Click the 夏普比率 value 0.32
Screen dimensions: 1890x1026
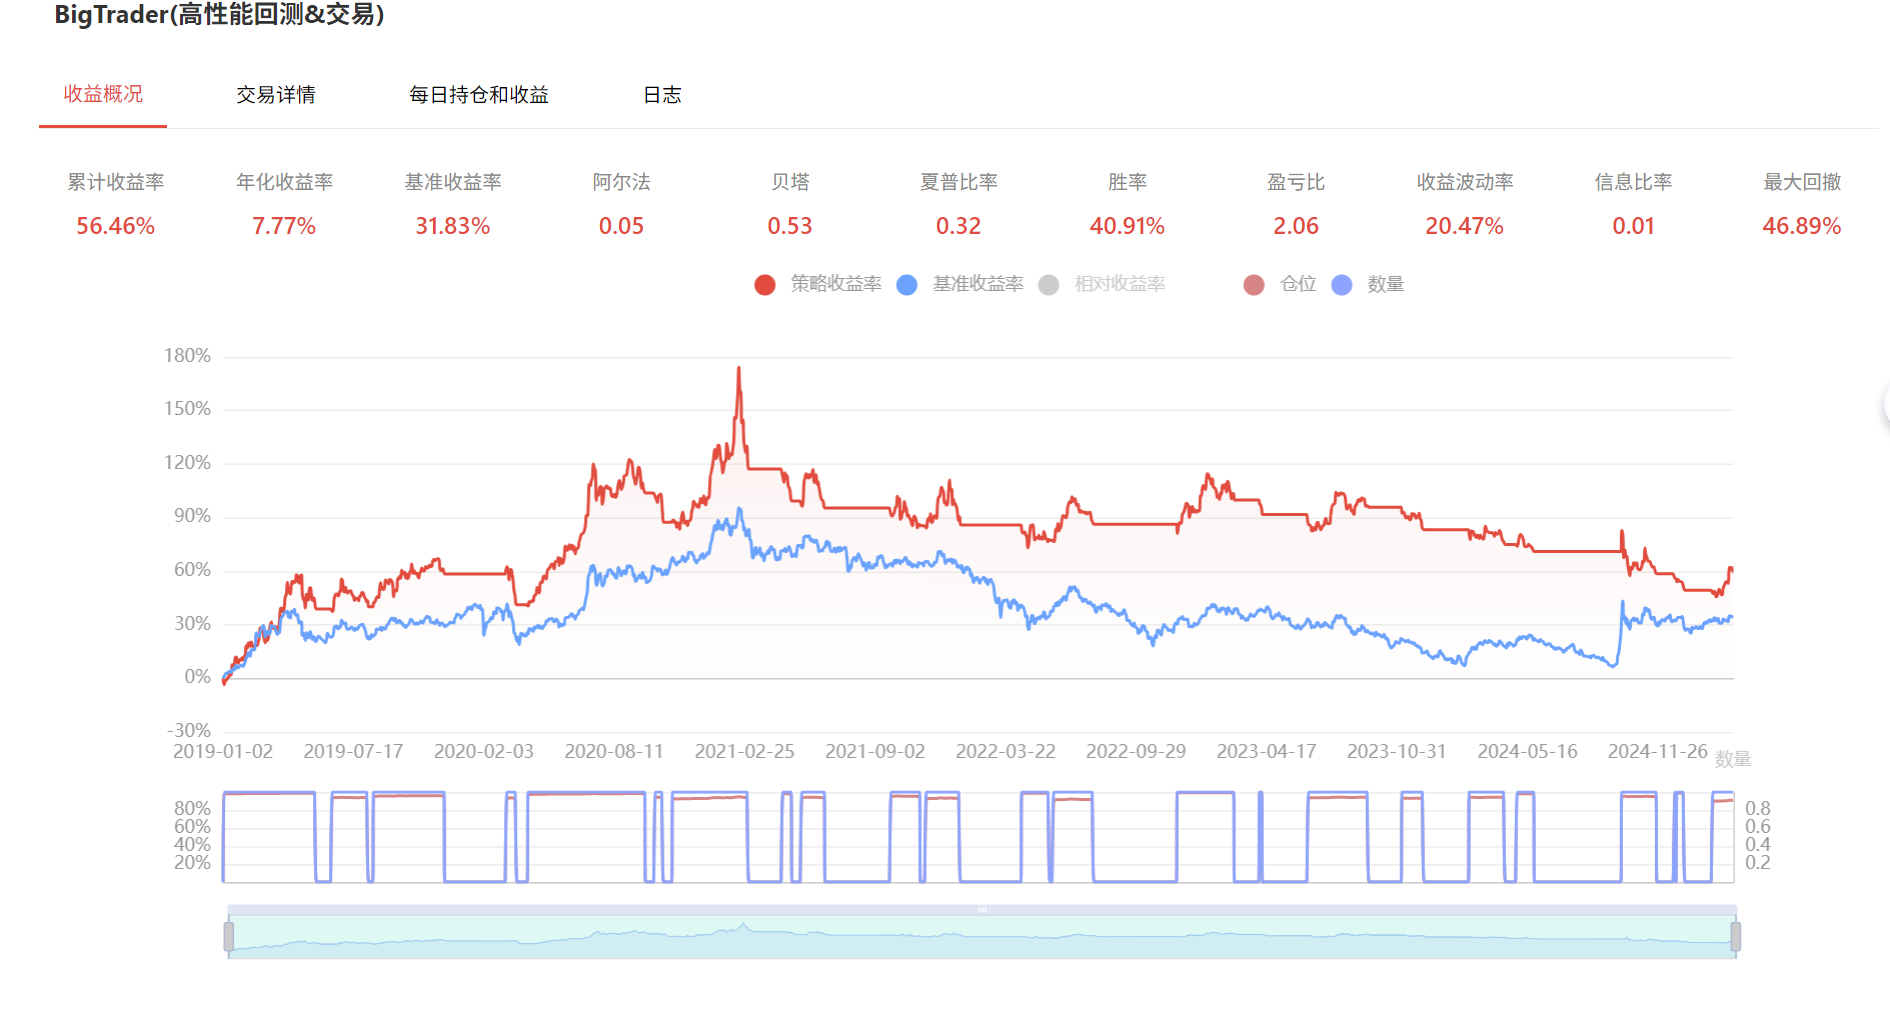pos(958,226)
